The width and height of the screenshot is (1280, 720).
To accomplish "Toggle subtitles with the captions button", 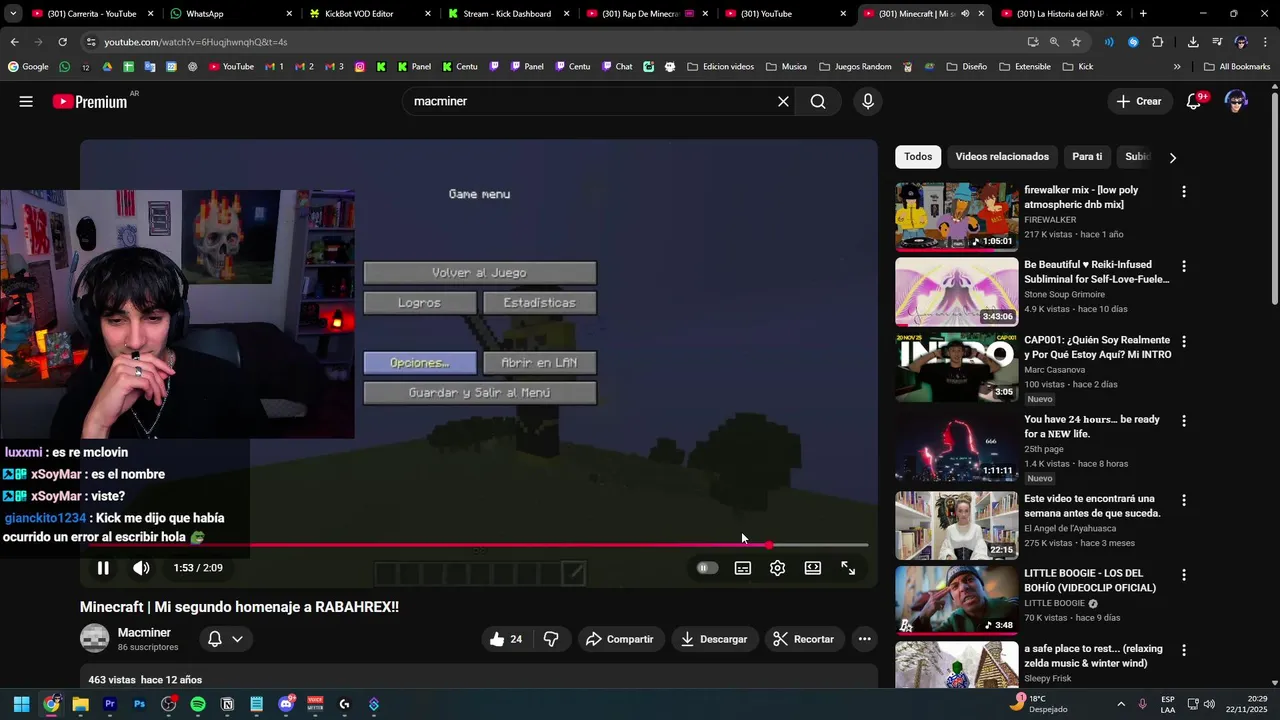I will [743, 568].
